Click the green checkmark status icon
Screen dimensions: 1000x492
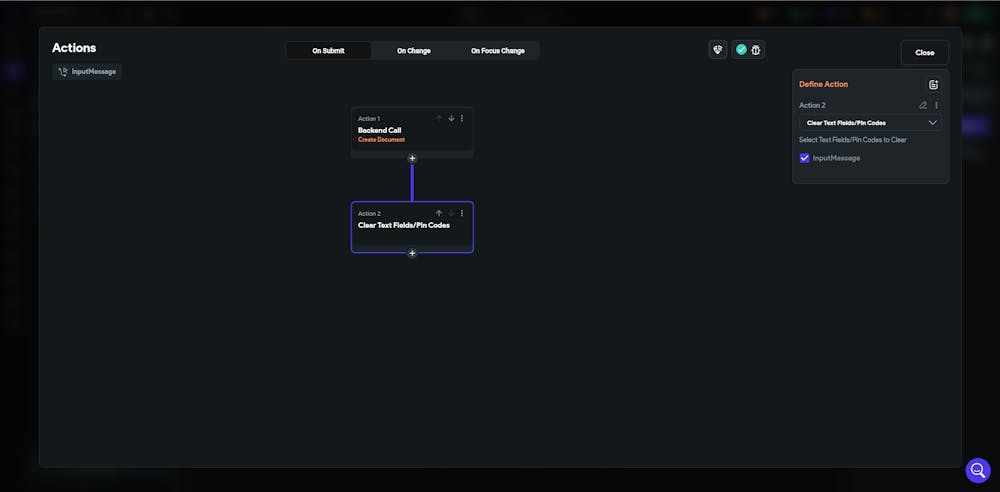pos(740,50)
